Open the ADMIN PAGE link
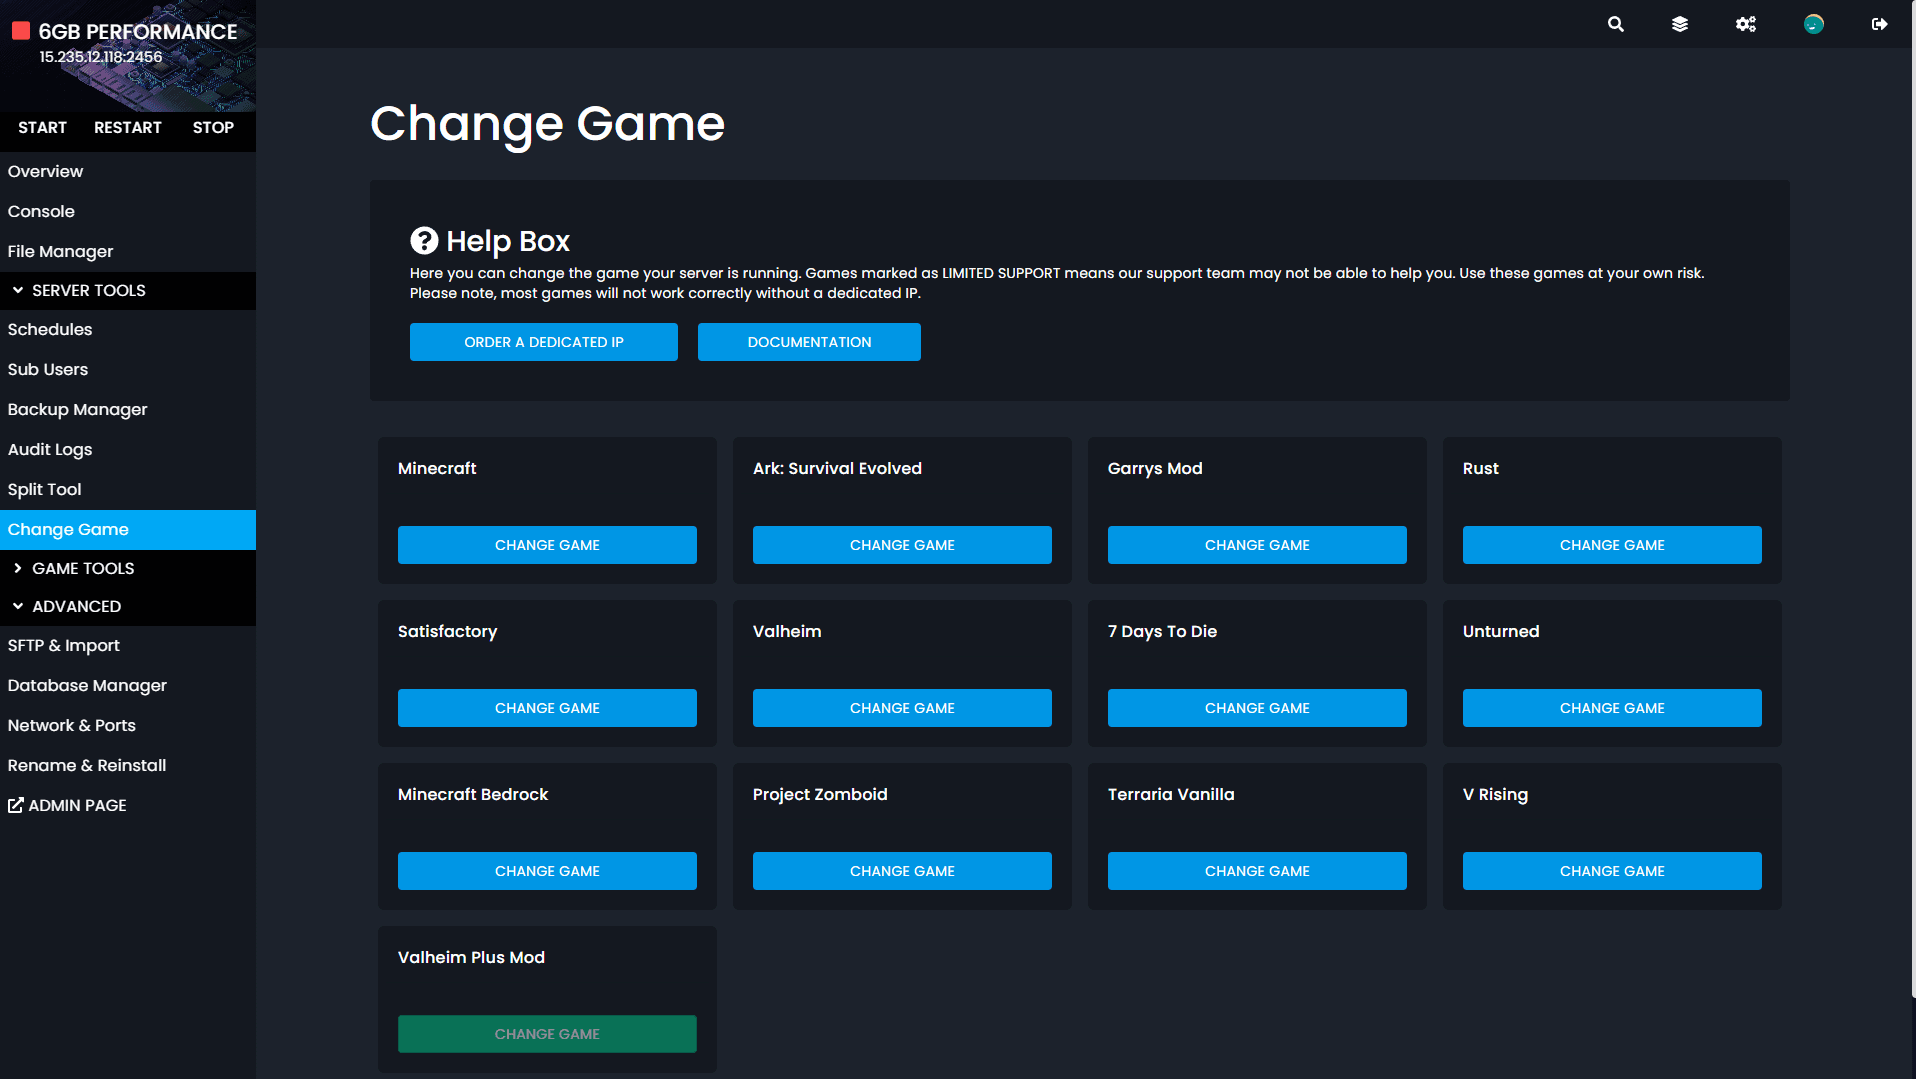Screen dimensions: 1916x1079 tap(128, 805)
